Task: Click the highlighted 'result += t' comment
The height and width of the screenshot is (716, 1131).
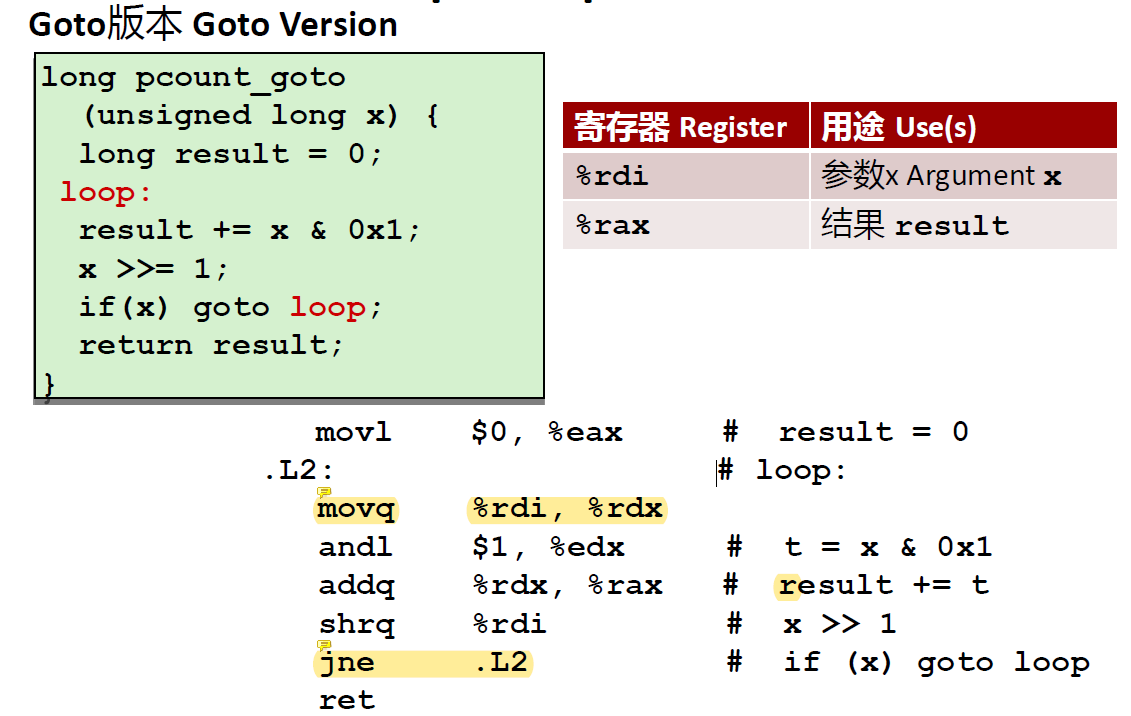Action: point(882,585)
